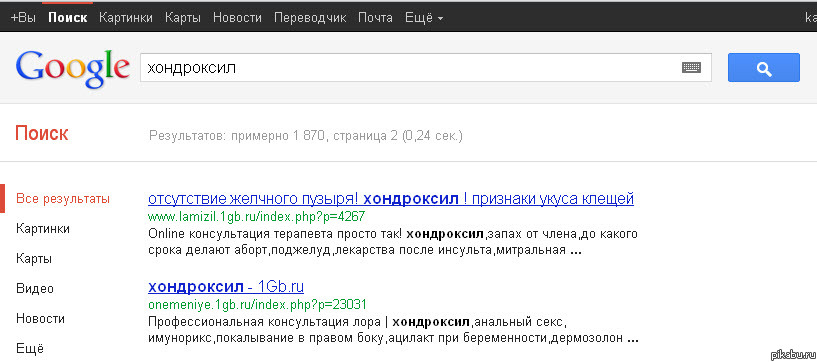The image size is (817, 362).
Task: Open result 'хондроксил - 1Gb.ru'
Action: click(226, 286)
